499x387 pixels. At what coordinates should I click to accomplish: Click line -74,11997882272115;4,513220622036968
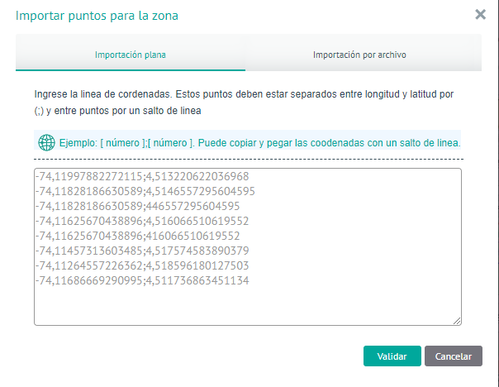(142, 176)
